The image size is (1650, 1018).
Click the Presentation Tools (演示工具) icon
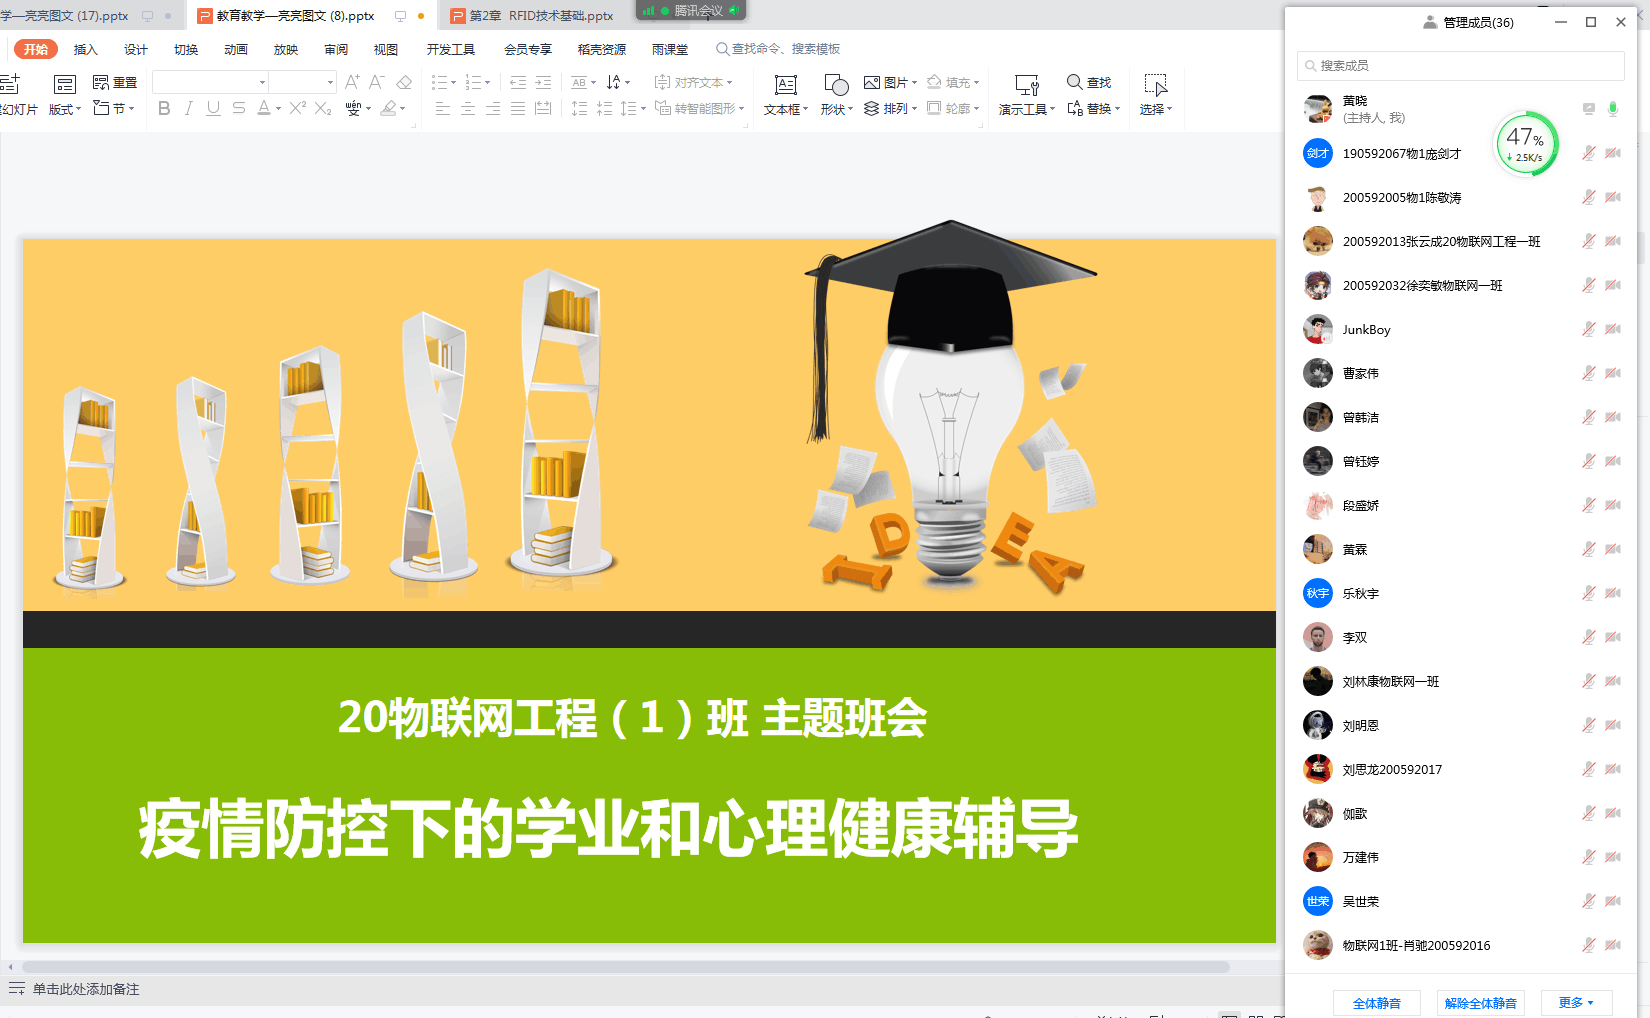(1027, 95)
